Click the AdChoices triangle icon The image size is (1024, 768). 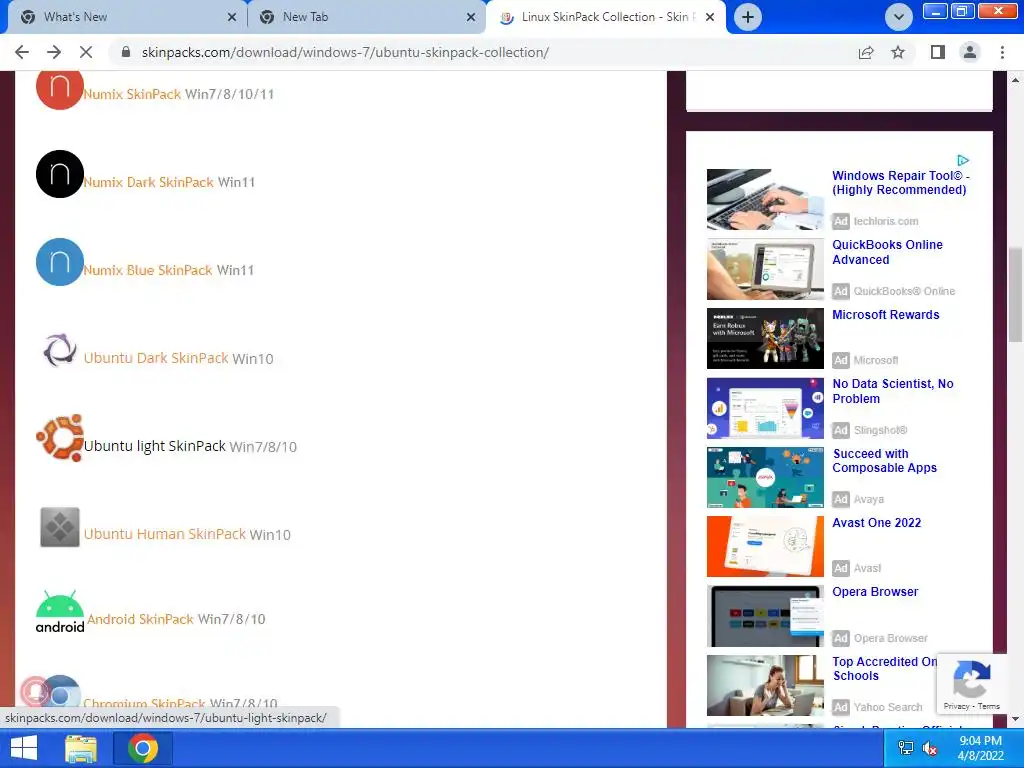click(x=963, y=160)
